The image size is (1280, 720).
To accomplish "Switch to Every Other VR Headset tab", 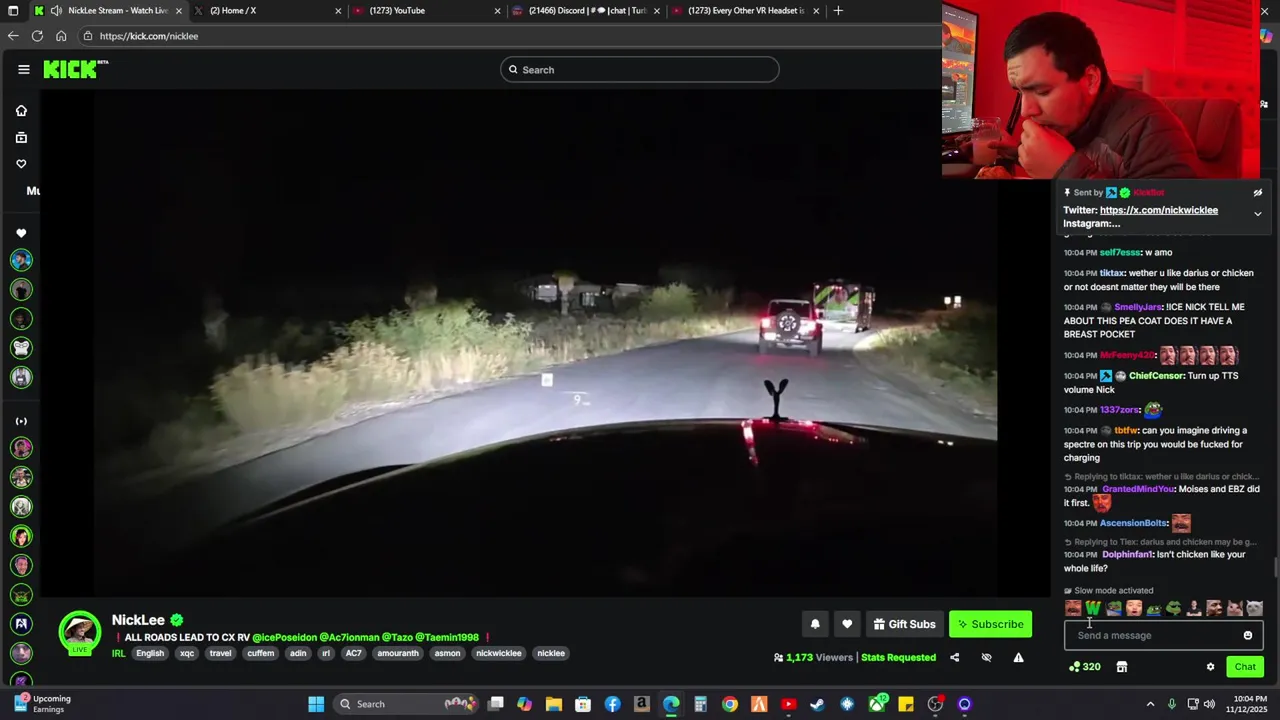I will (745, 11).
